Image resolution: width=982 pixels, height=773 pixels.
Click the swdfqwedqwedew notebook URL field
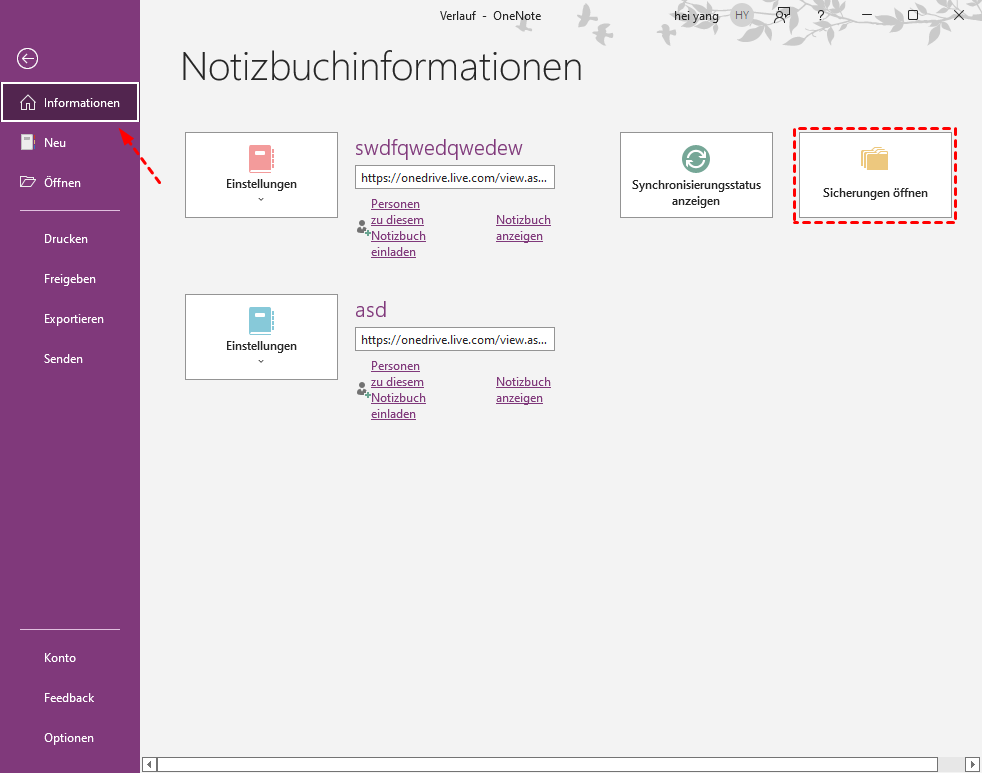tap(455, 177)
